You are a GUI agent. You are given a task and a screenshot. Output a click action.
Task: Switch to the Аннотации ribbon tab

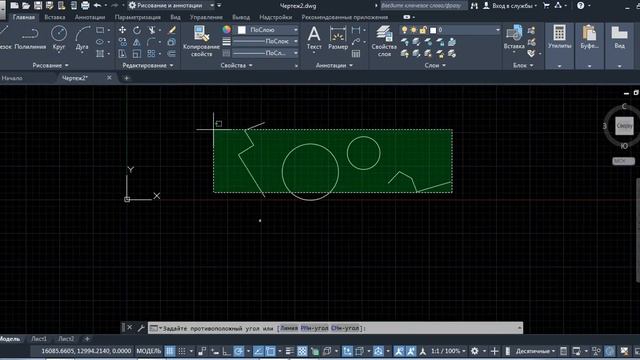pyautogui.click(x=90, y=17)
